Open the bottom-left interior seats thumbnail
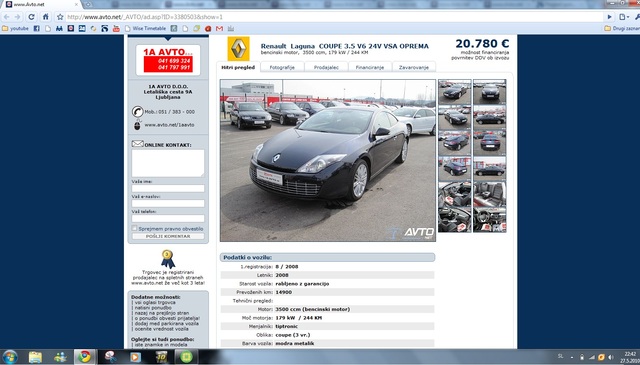640x365 pixels. click(455, 220)
